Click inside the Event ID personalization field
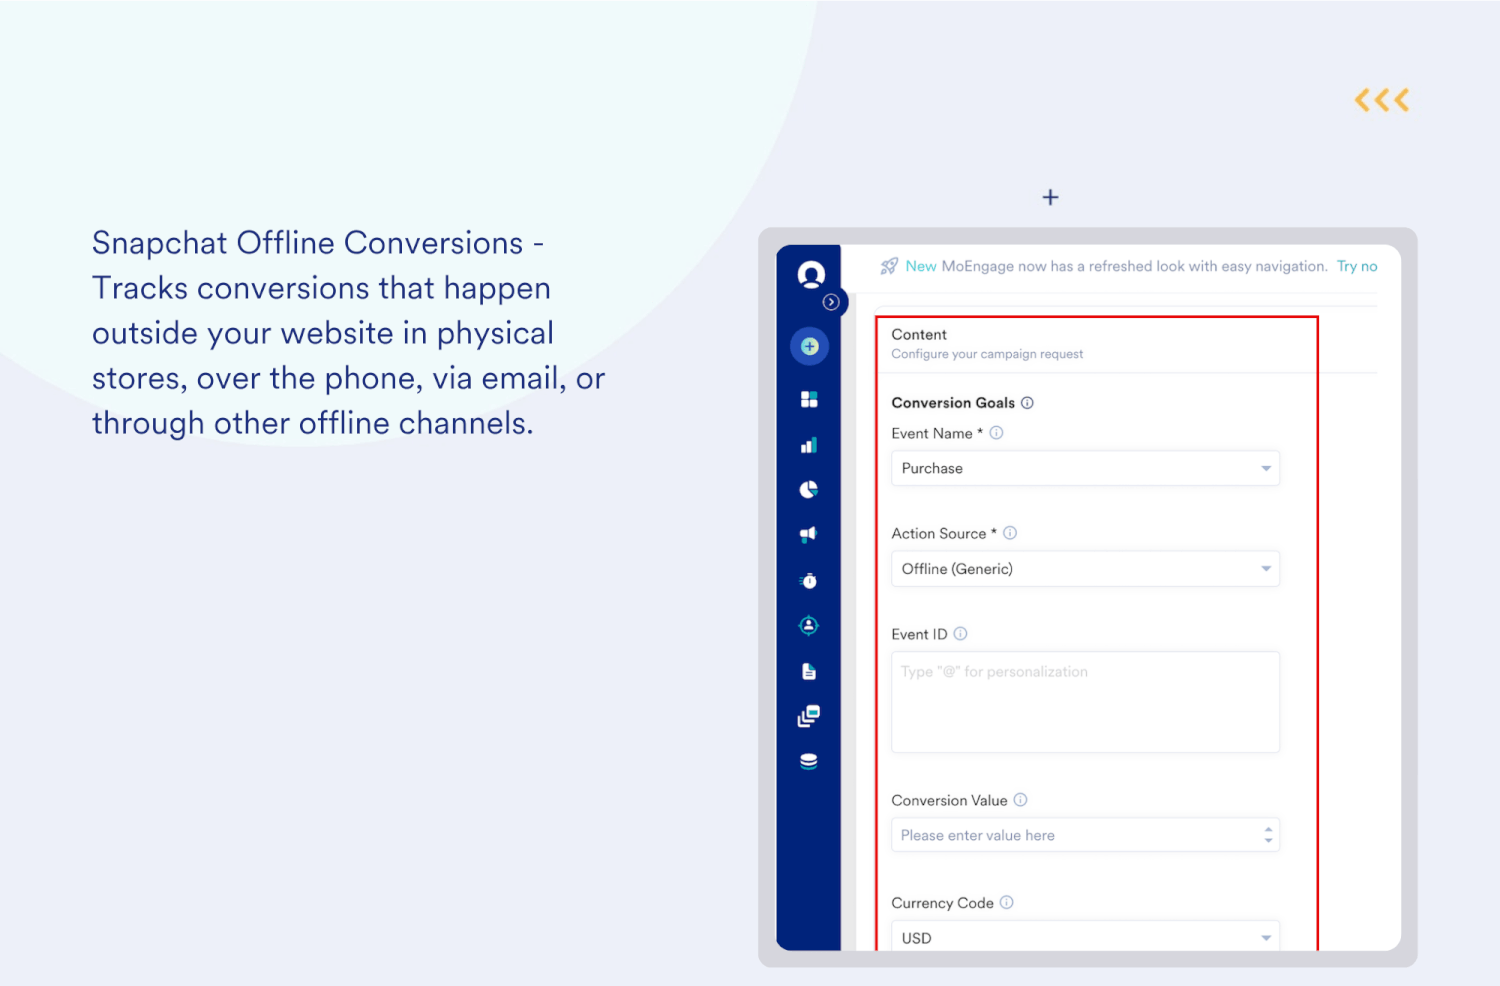Screen dimensions: 1500x986 click(x=1085, y=700)
